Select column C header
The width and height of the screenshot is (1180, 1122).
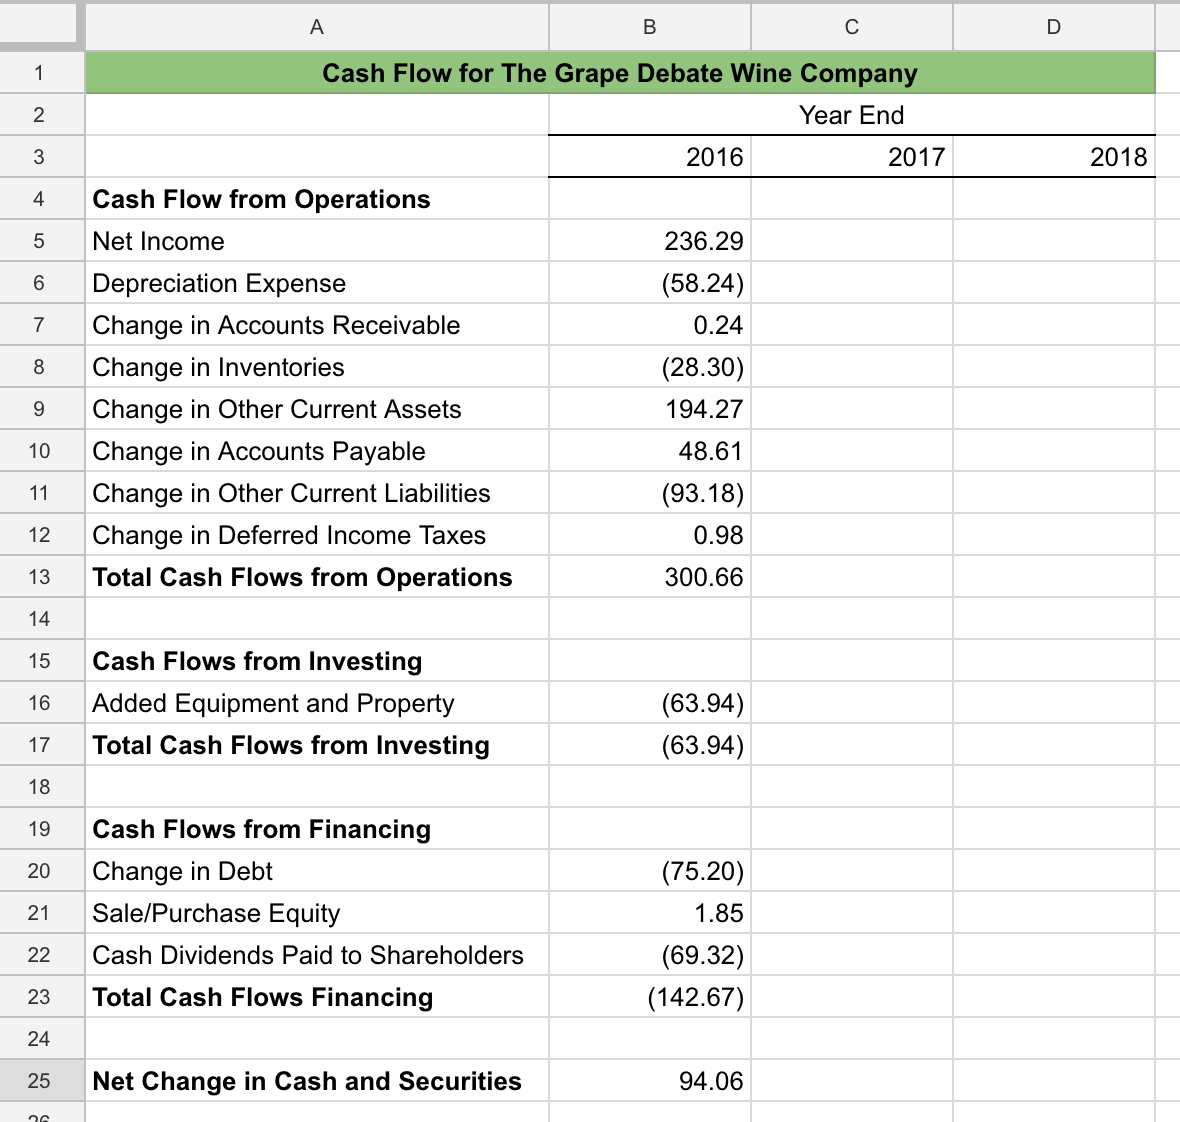pos(852,27)
